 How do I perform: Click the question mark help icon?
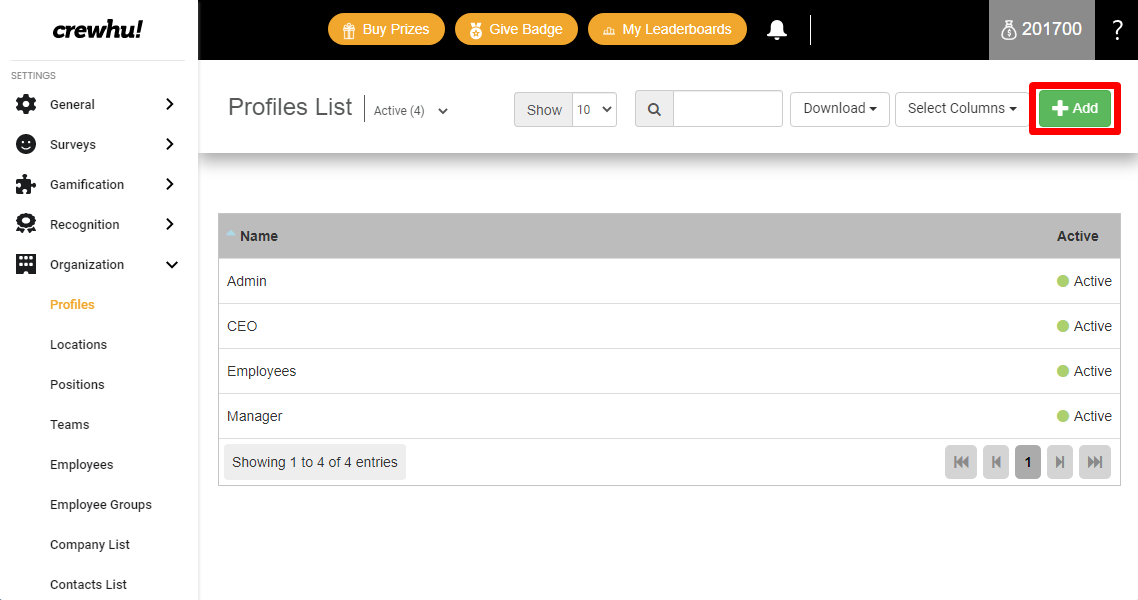(1117, 30)
